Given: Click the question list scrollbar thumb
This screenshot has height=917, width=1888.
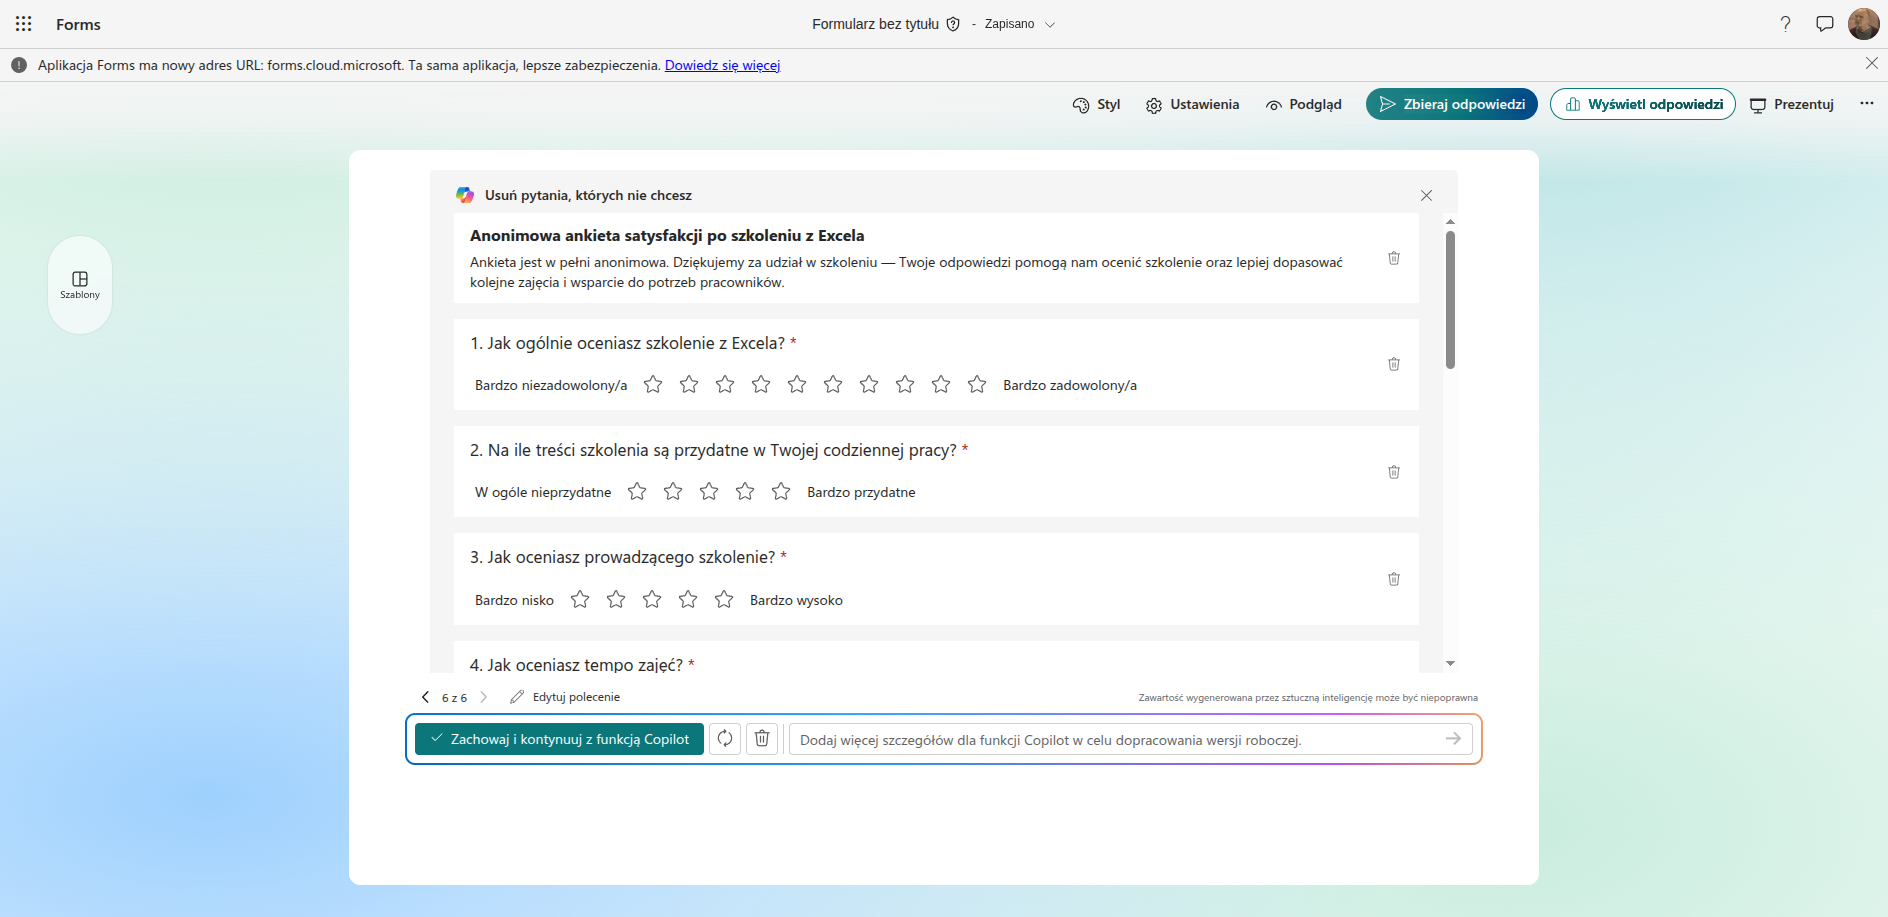Looking at the screenshot, I should tap(1450, 300).
